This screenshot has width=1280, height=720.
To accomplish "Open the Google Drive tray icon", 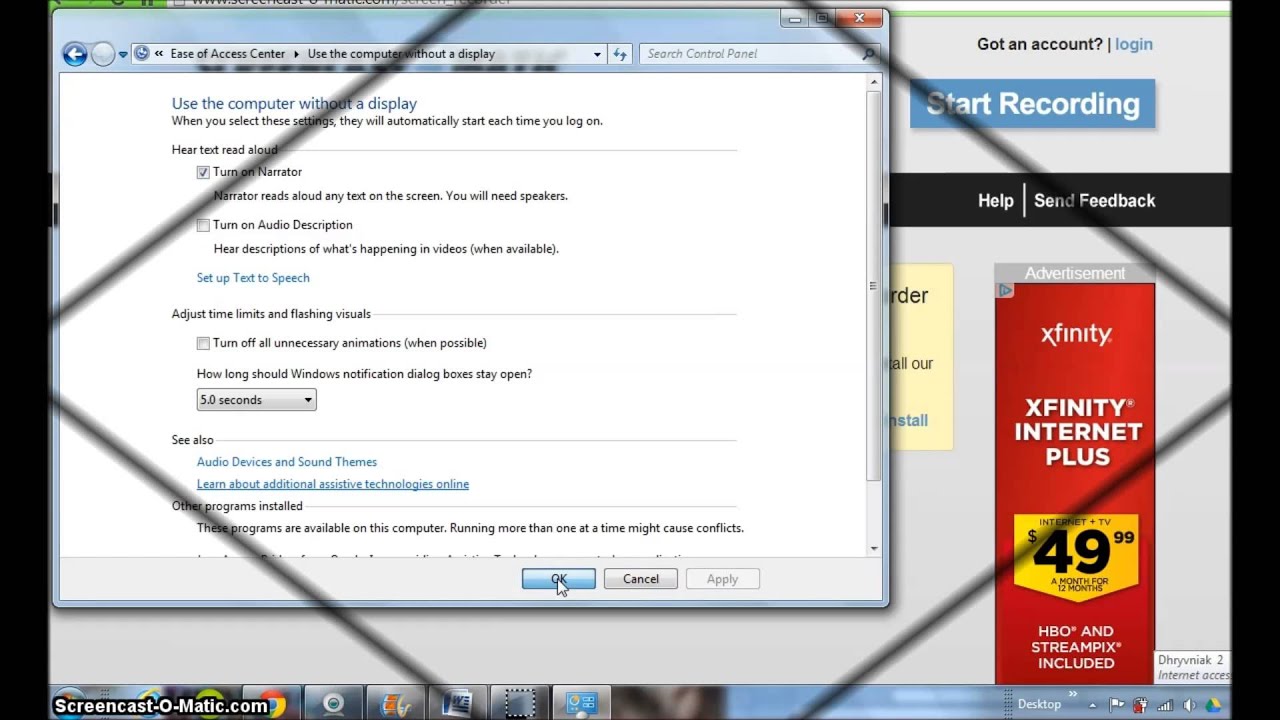I will (1213, 704).
